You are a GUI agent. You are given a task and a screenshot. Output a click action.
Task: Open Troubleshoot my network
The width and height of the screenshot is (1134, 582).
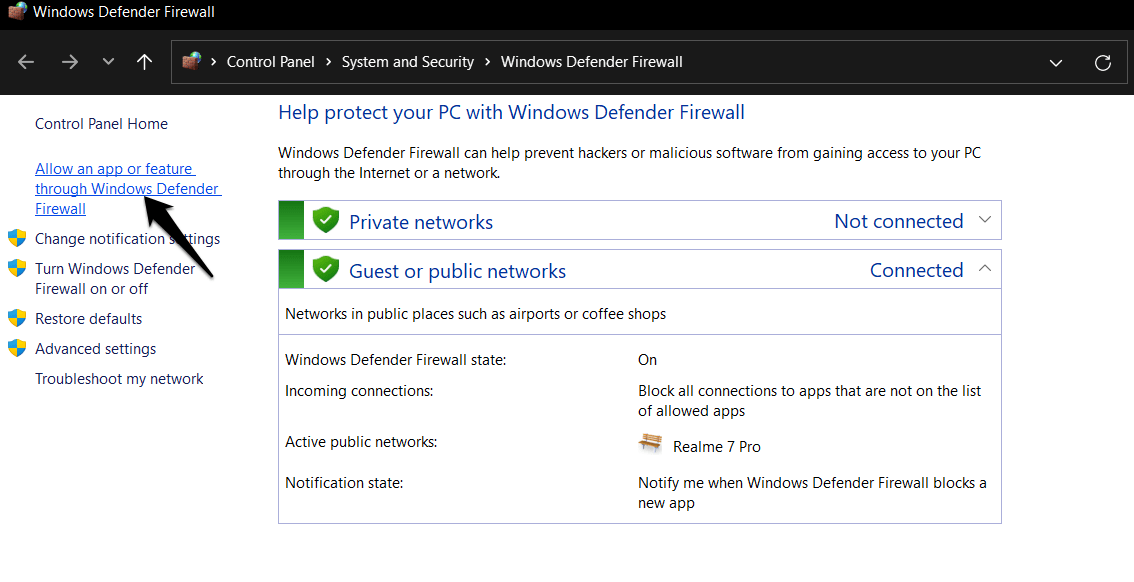point(119,378)
